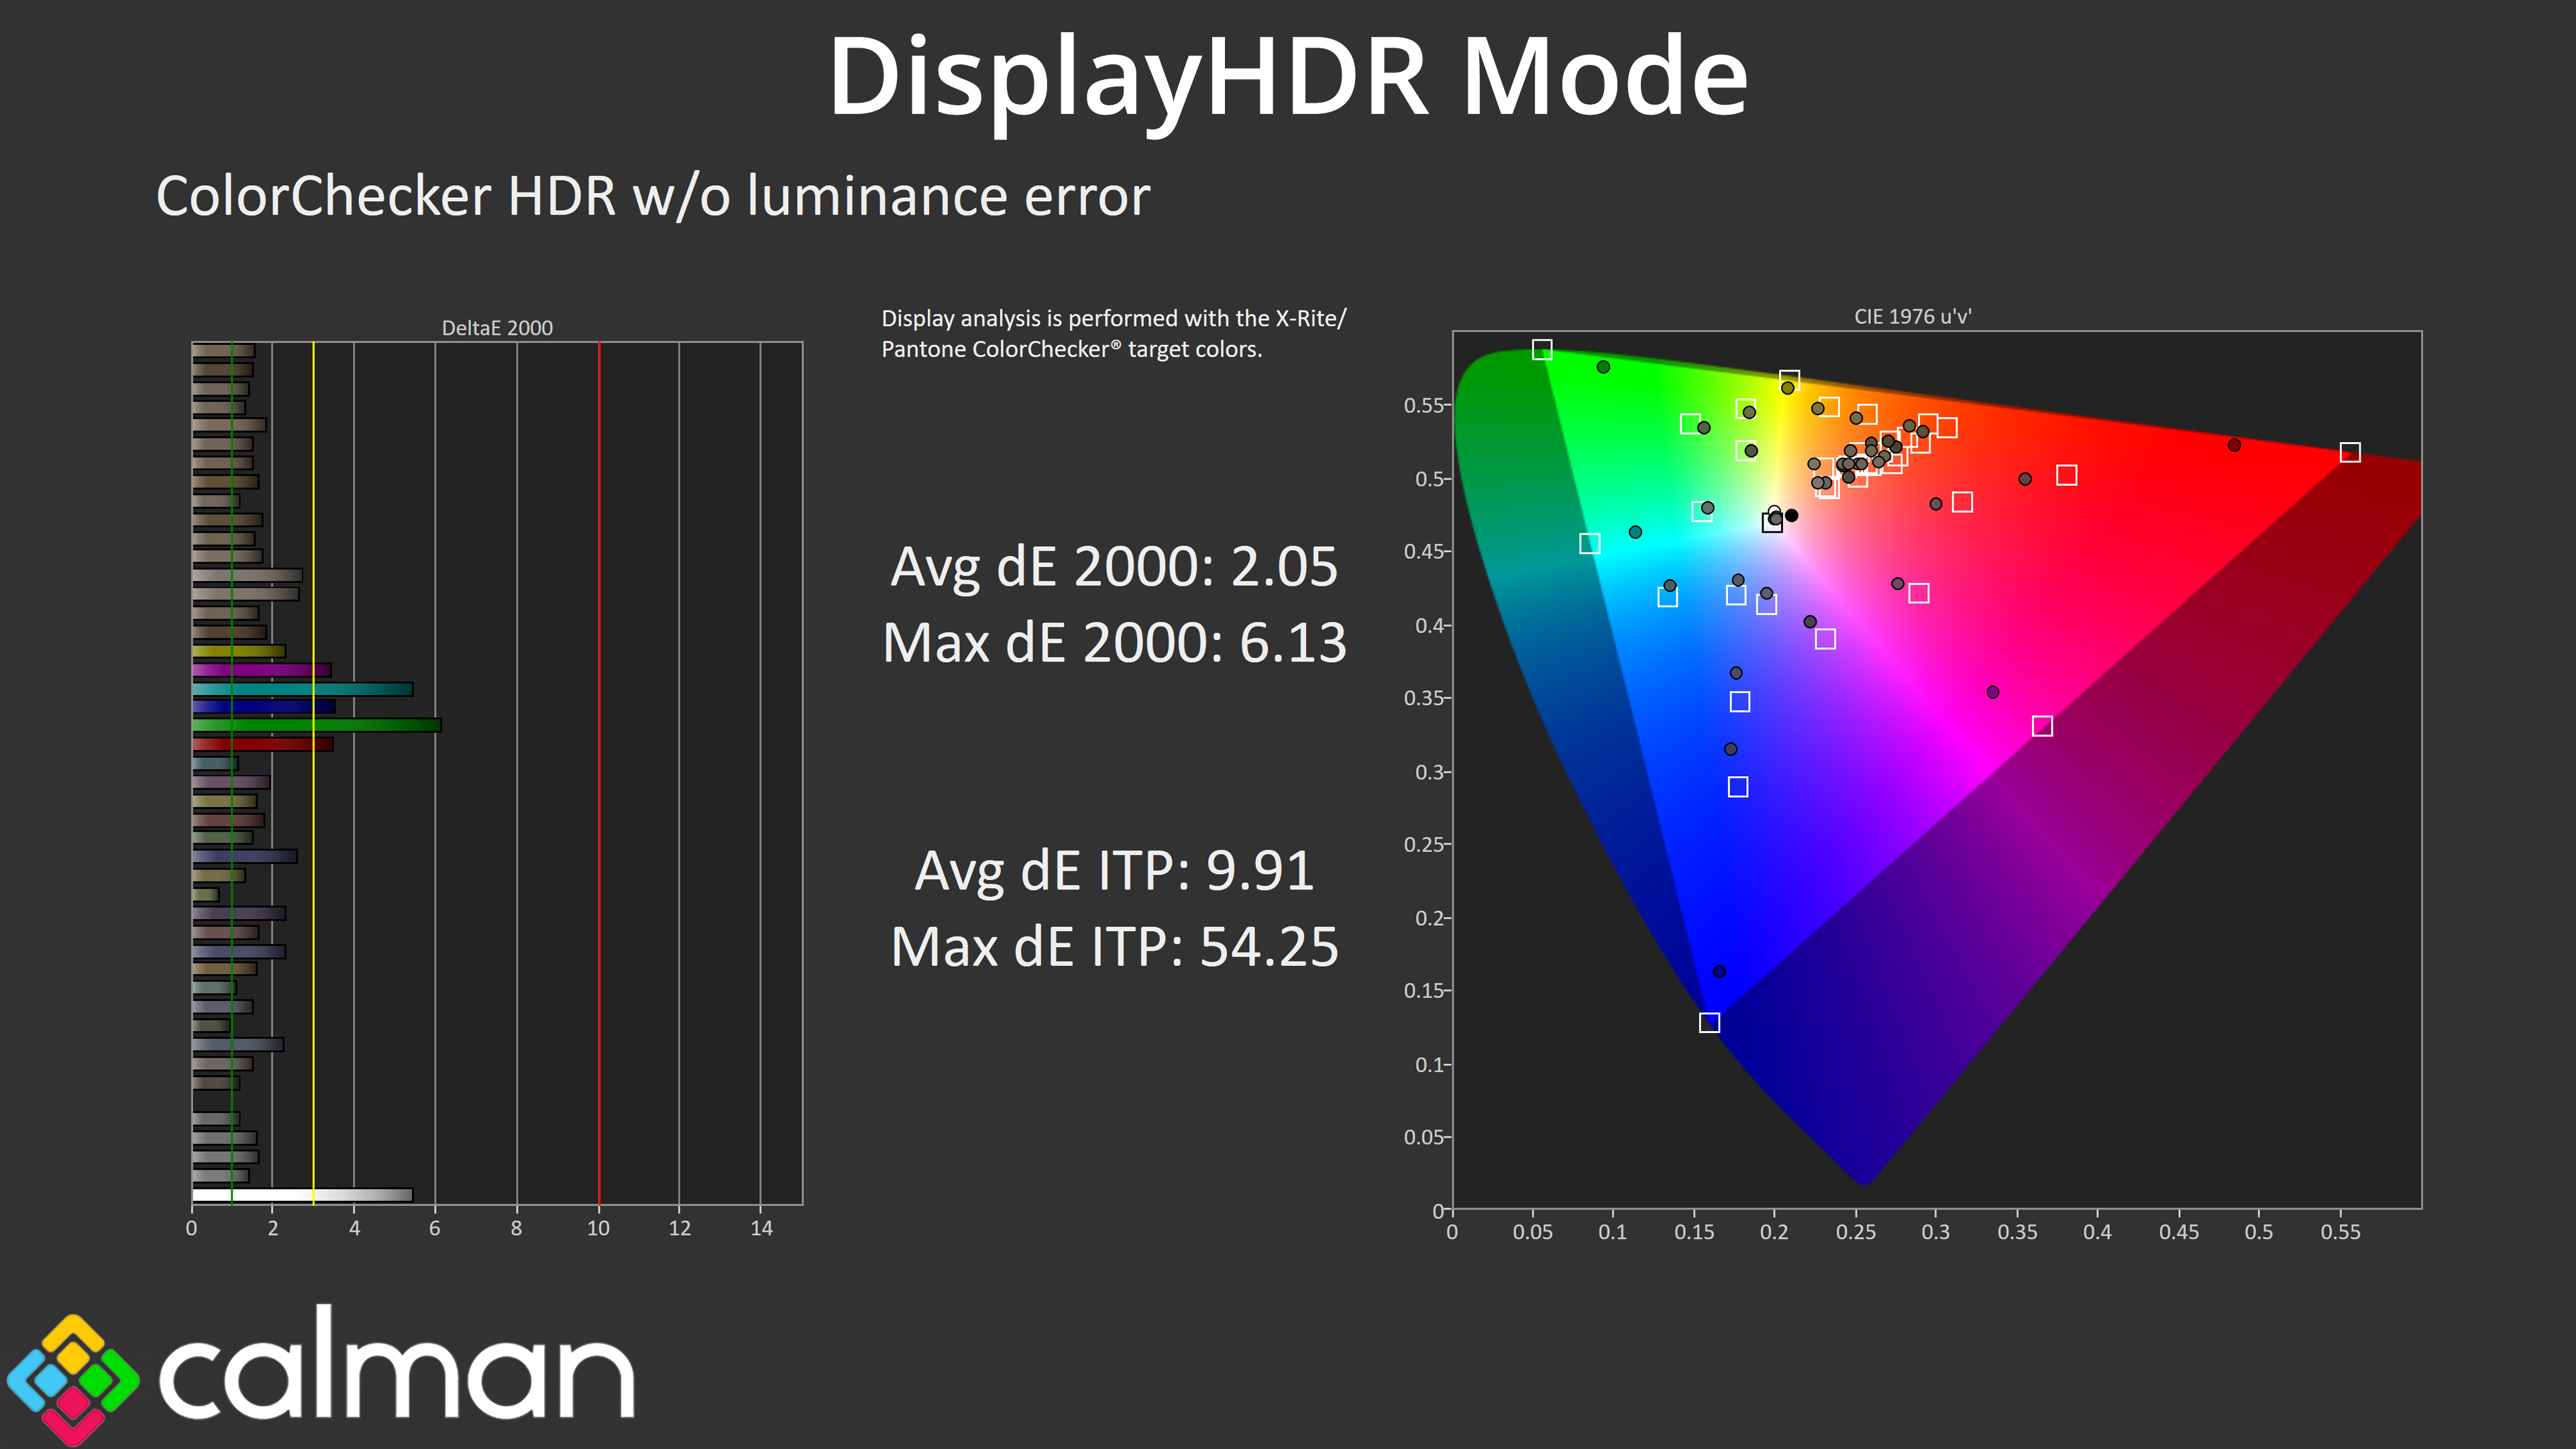Click the DeltaE 2000 chart title
Viewport: 2576px width, 1449px height.
point(497,328)
